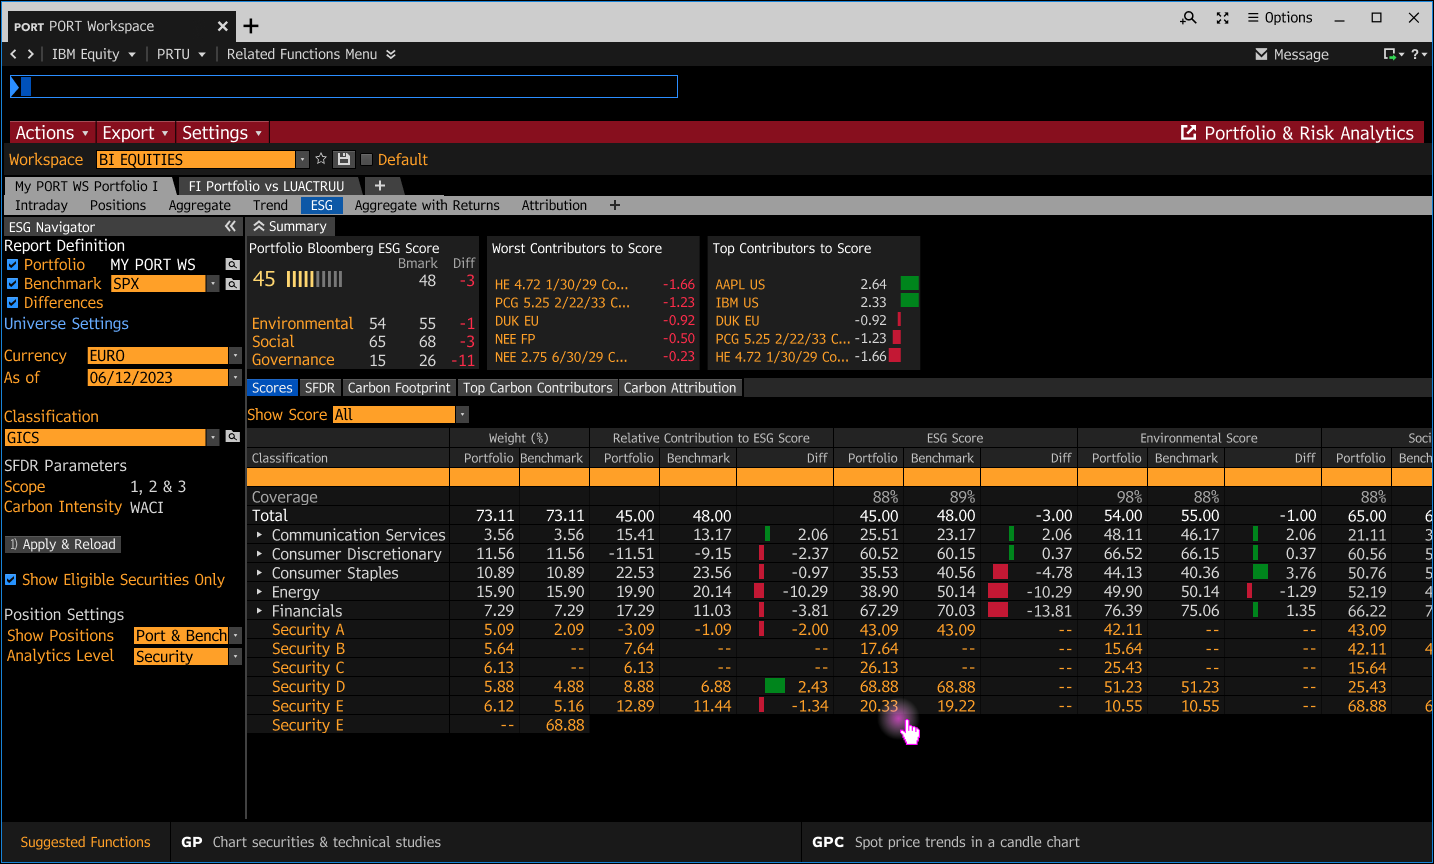Screen dimensions: 1434x864
Task: Click the command line input field
Action: (x=344, y=87)
